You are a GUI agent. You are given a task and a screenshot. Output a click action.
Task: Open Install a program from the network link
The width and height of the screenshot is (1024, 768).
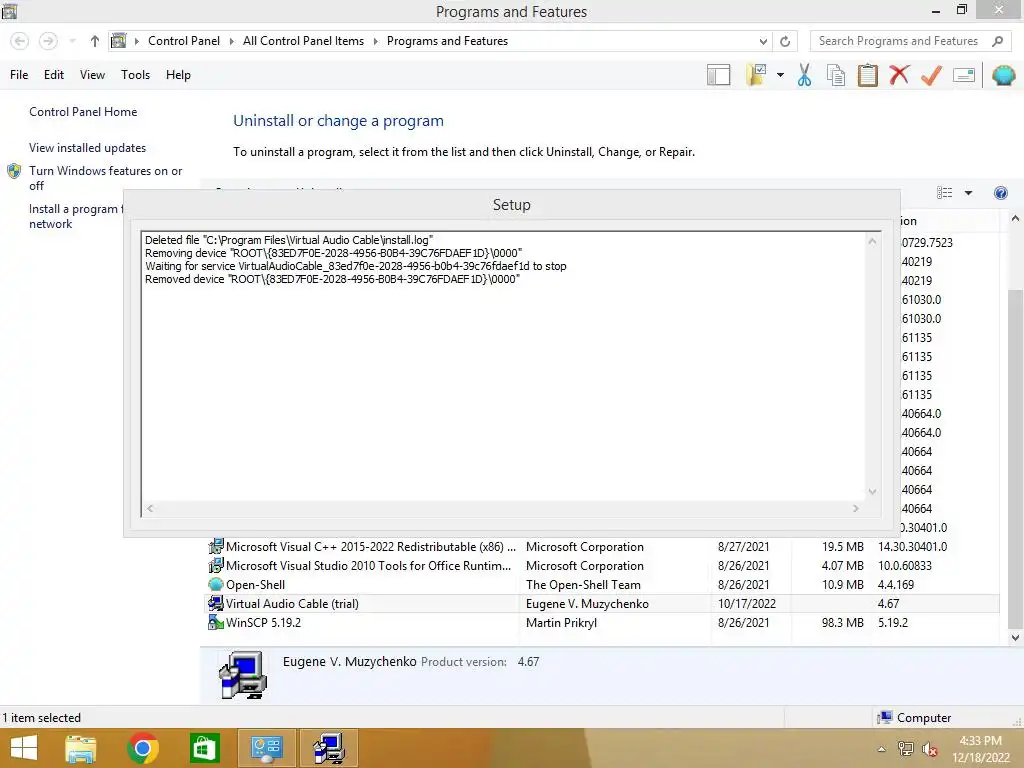point(76,216)
